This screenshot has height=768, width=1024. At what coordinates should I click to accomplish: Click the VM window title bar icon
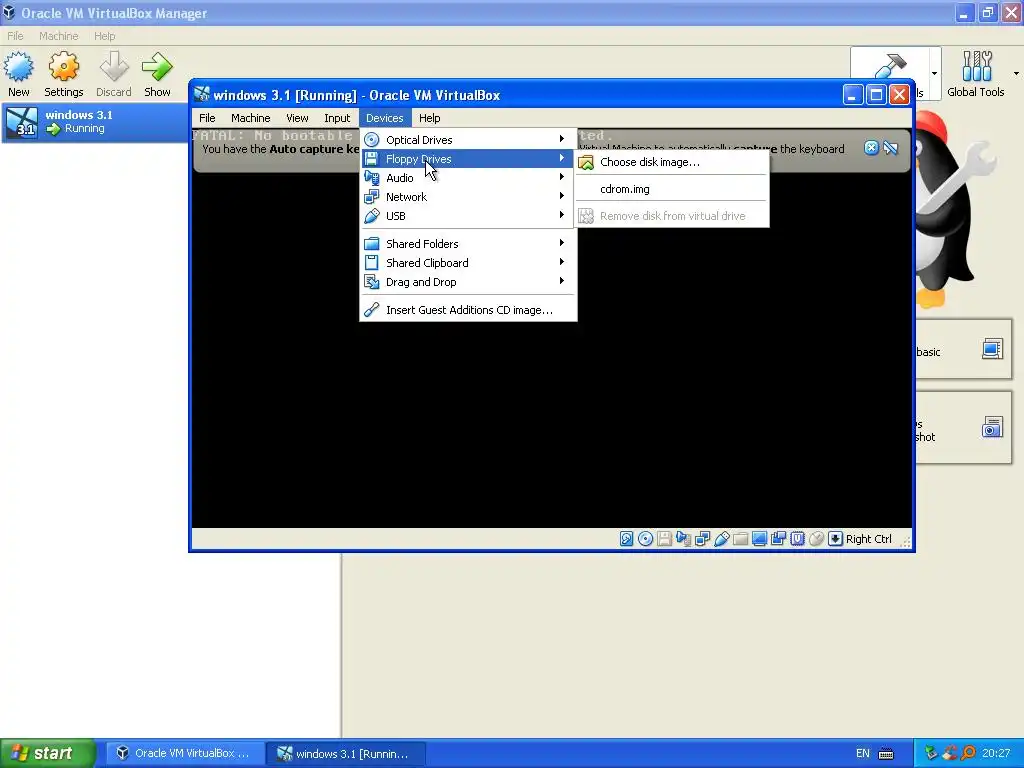point(202,95)
